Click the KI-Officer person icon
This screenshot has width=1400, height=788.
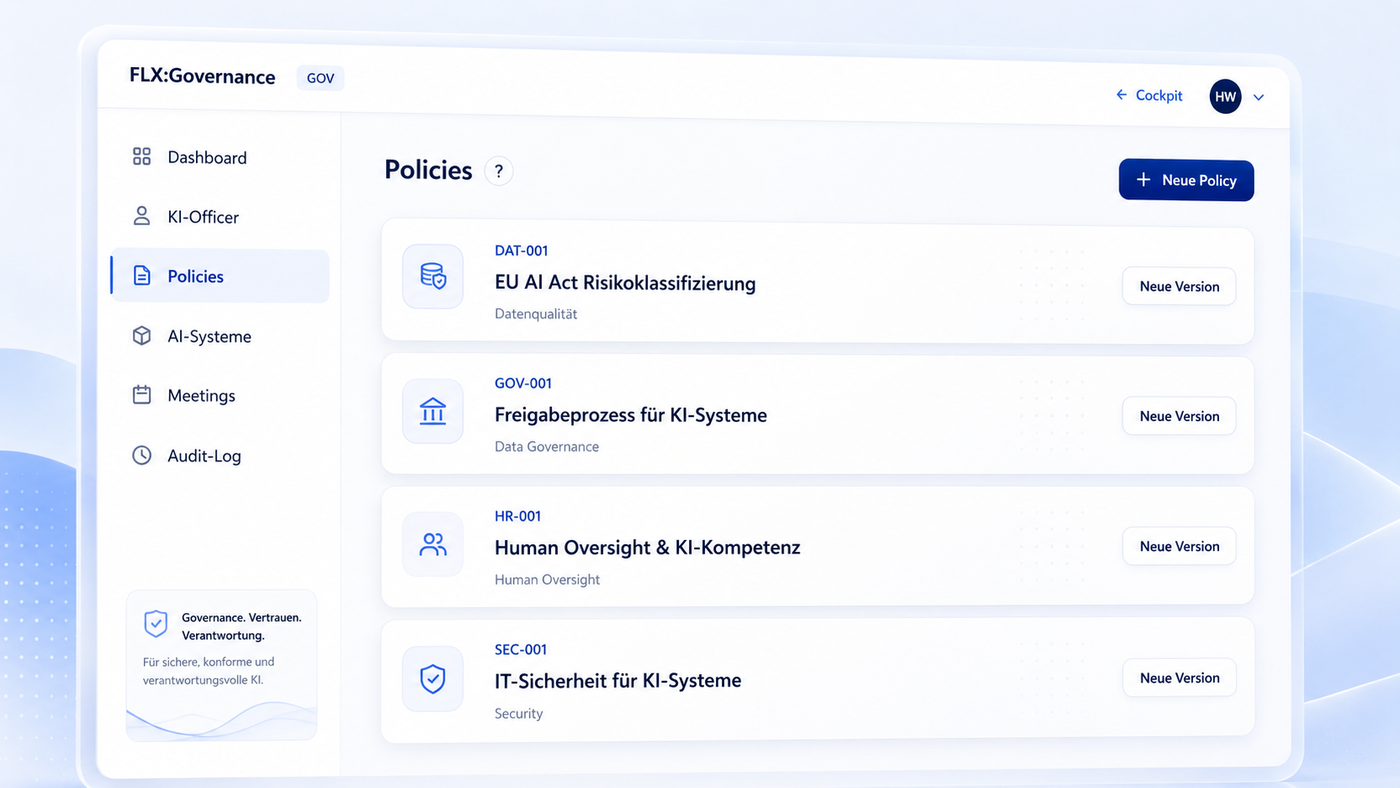pyautogui.click(x=142, y=216)
